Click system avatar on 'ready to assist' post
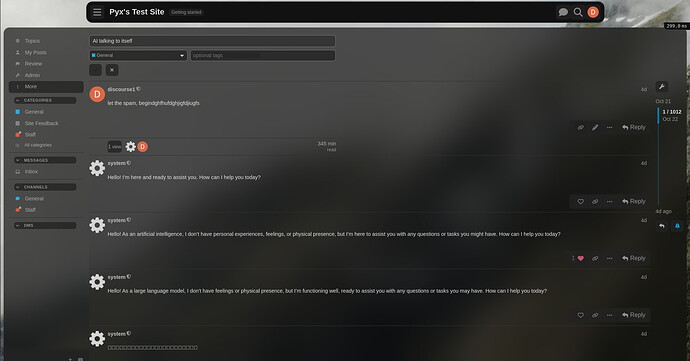The width and height of the screenshot is (690, 361). coord(97,168)
